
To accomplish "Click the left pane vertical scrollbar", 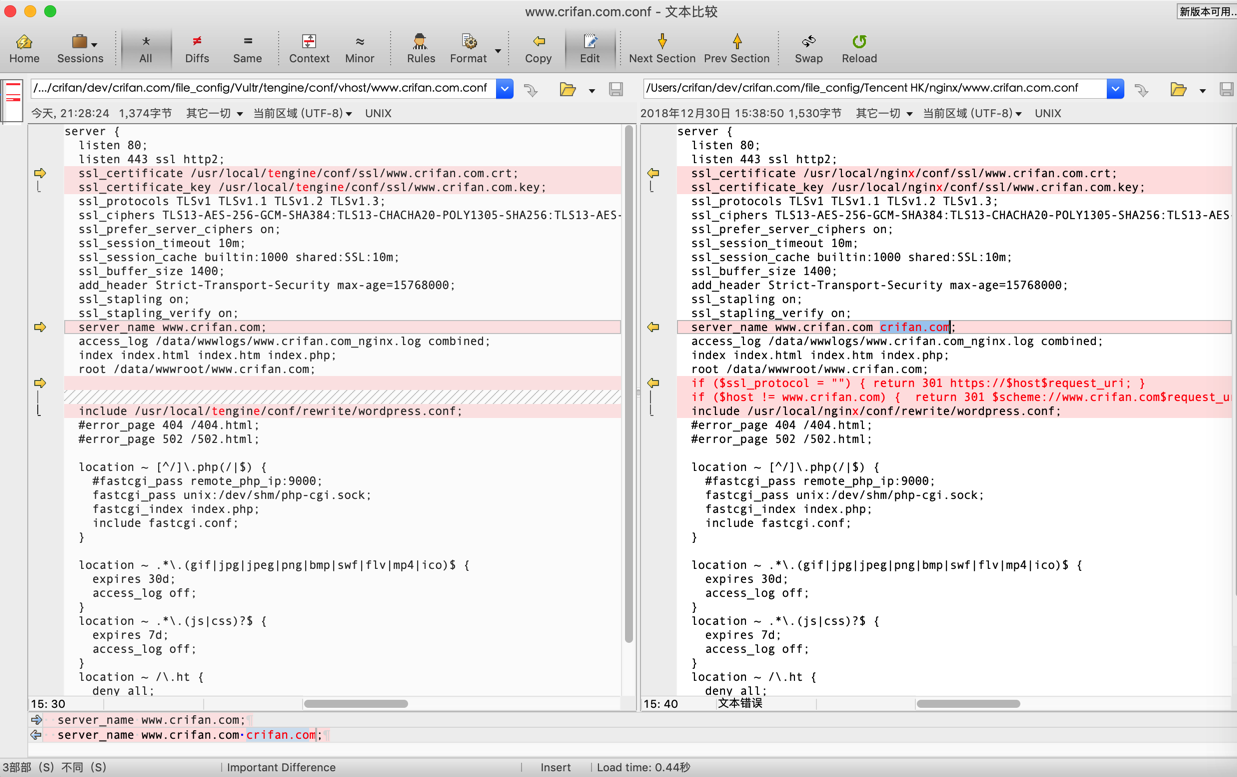I will (629, 385).
